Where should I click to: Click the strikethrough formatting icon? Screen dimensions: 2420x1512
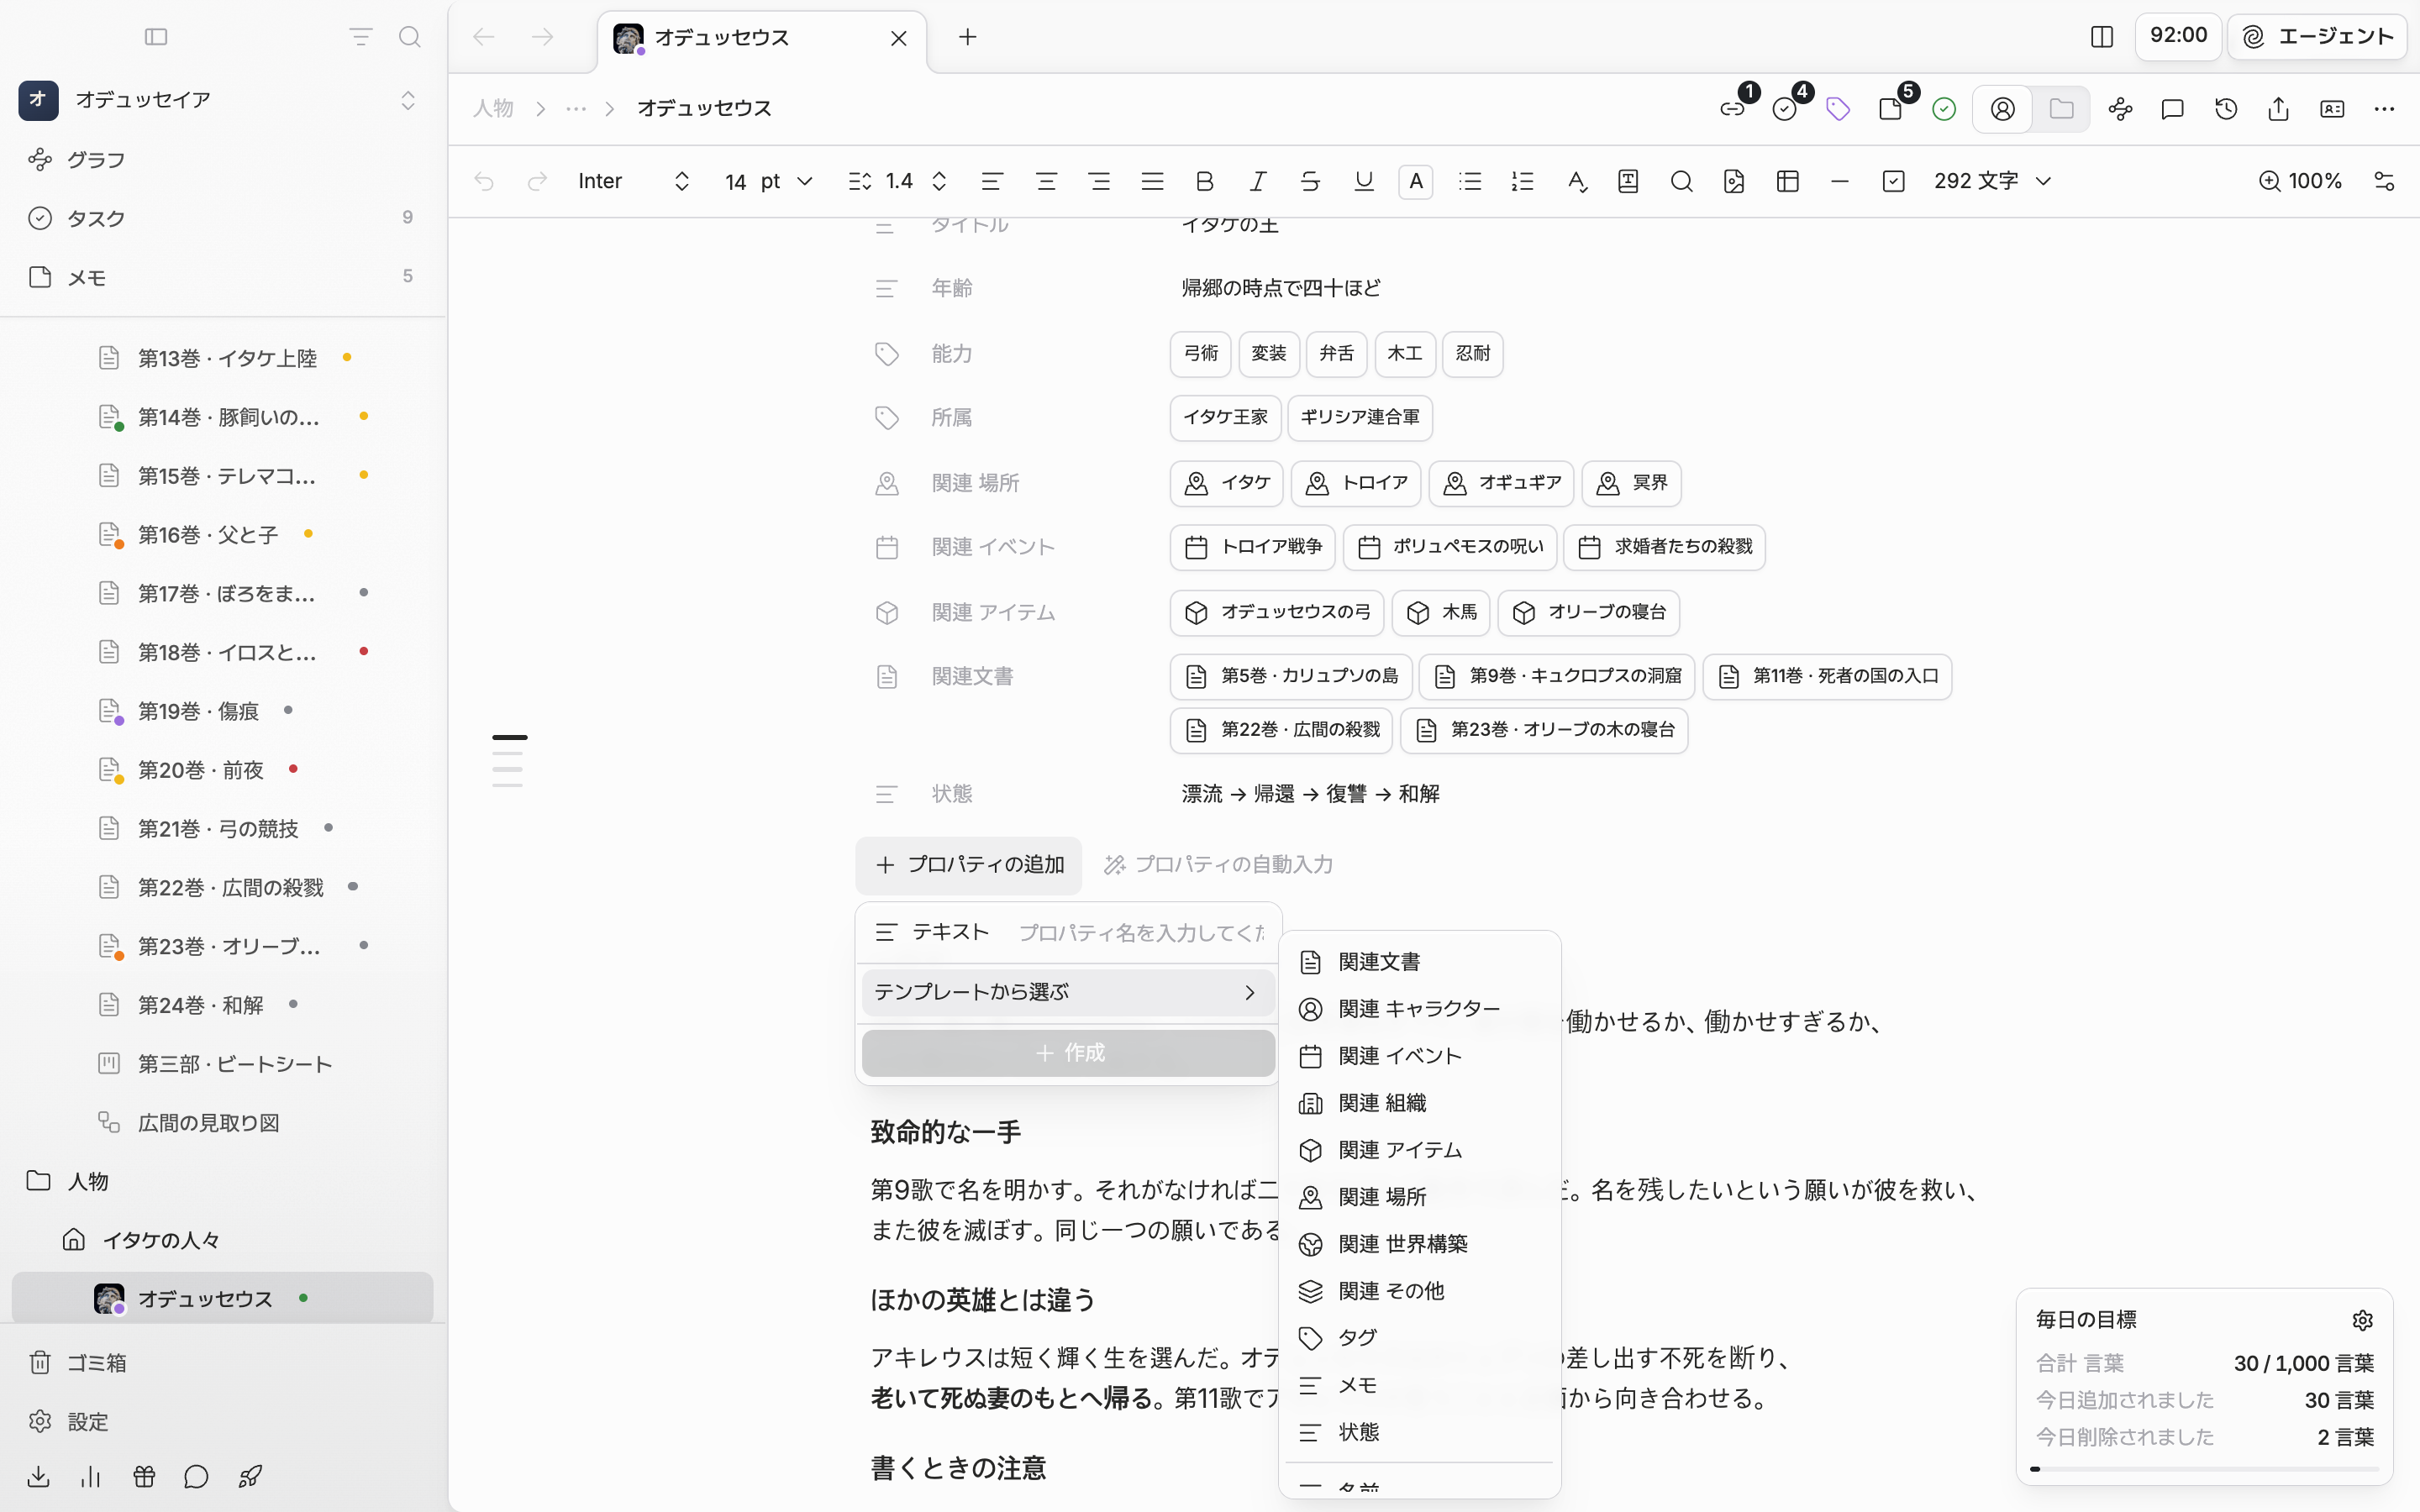click(1310, 181)
